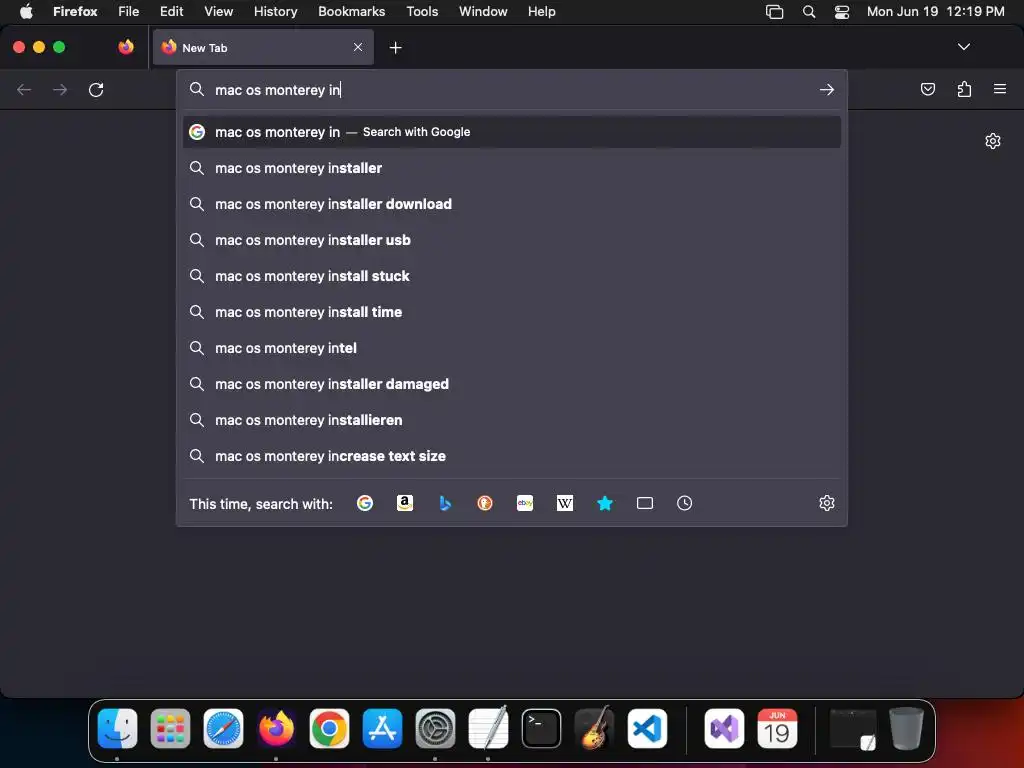Viewport: 1024px width, 768px height.
Task: Open the Apple menu
Action: click(x=26, y=11)
